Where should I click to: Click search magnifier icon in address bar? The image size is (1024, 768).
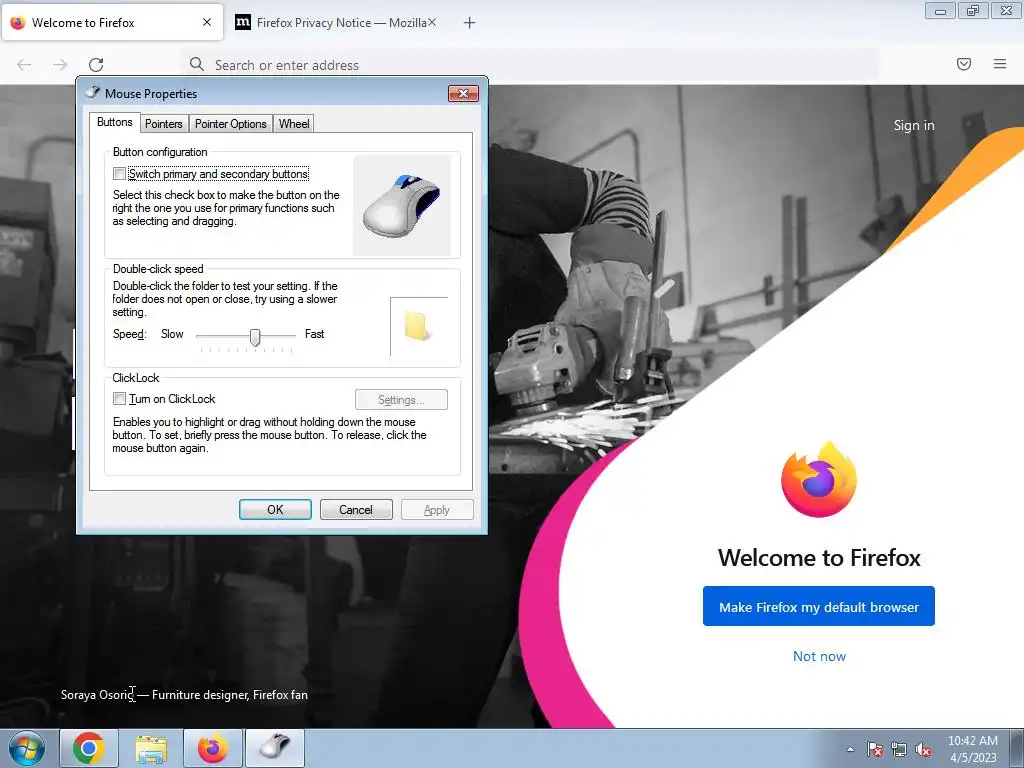click(197, 64)
